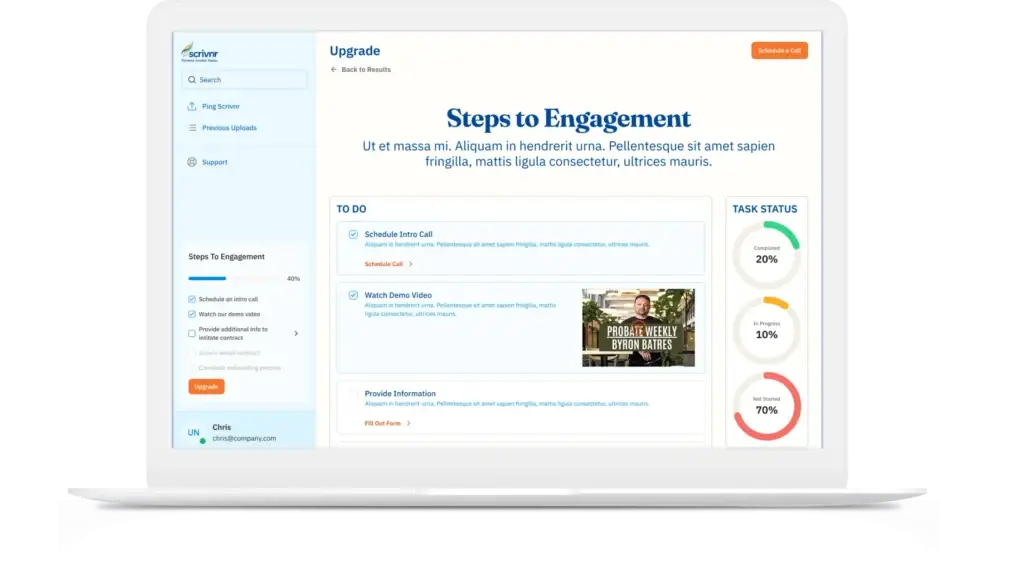The width and height of the screenshot is (1024, 569).
Task: Click the Previous Uploads list icon
Action: [x=192, y=128]
